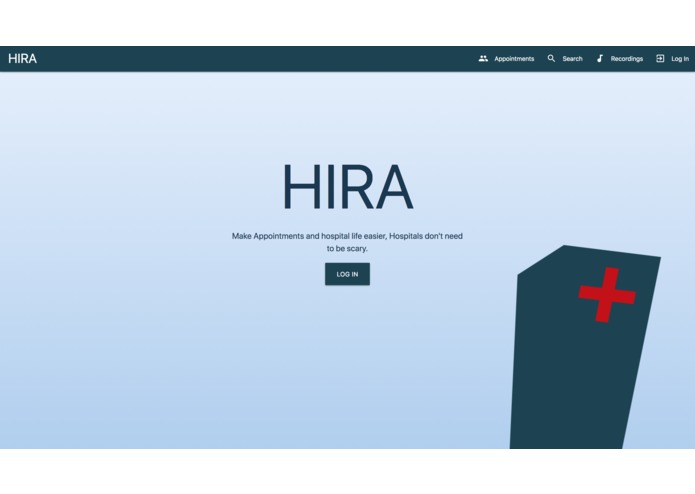Screen dimensions: 695x494
Task: Click the Appointments people icon
Action: (483, 58)
